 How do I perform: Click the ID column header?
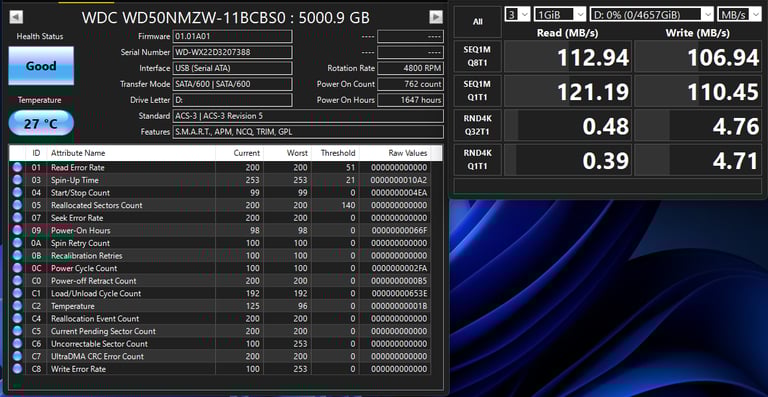pos(36,153)
